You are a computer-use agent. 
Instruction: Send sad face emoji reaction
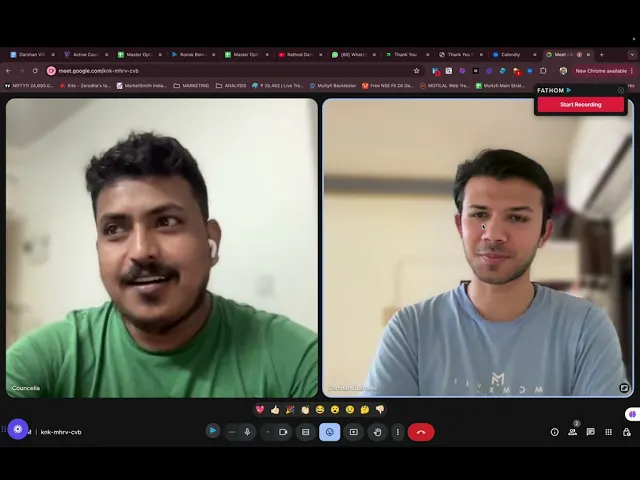(x=350, y=409)
